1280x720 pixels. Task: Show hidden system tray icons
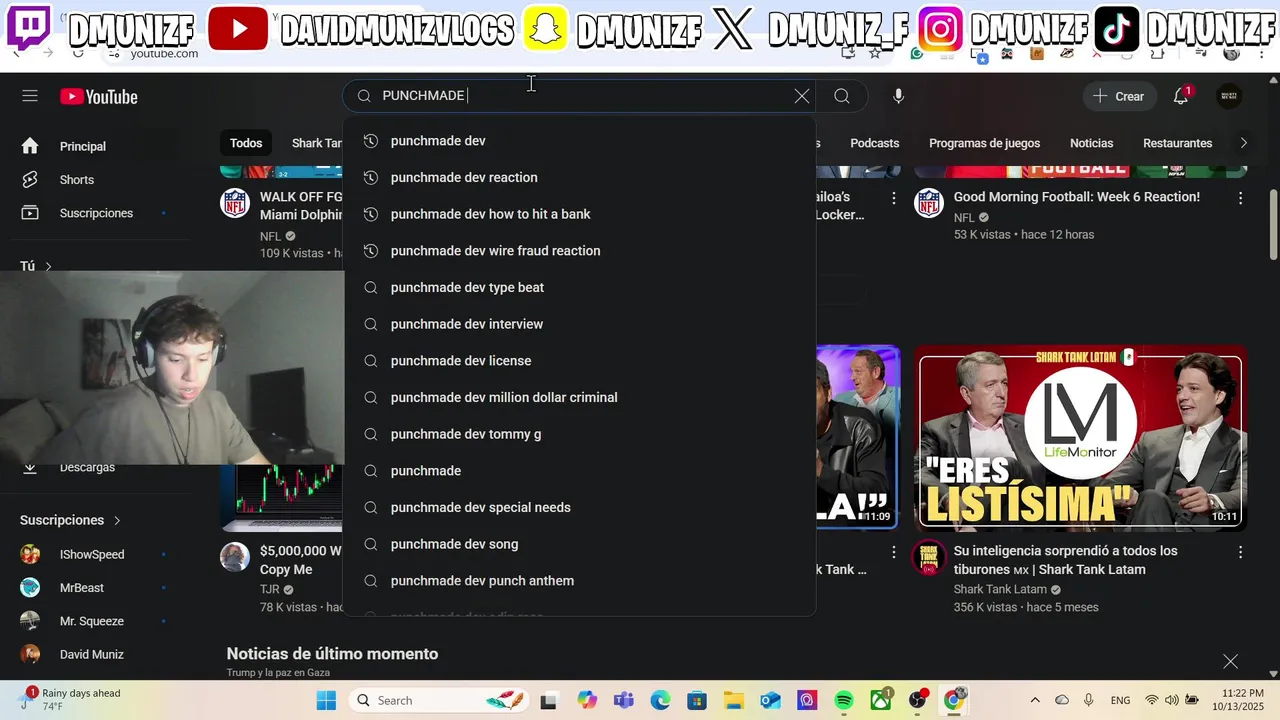pos(1035,700)
